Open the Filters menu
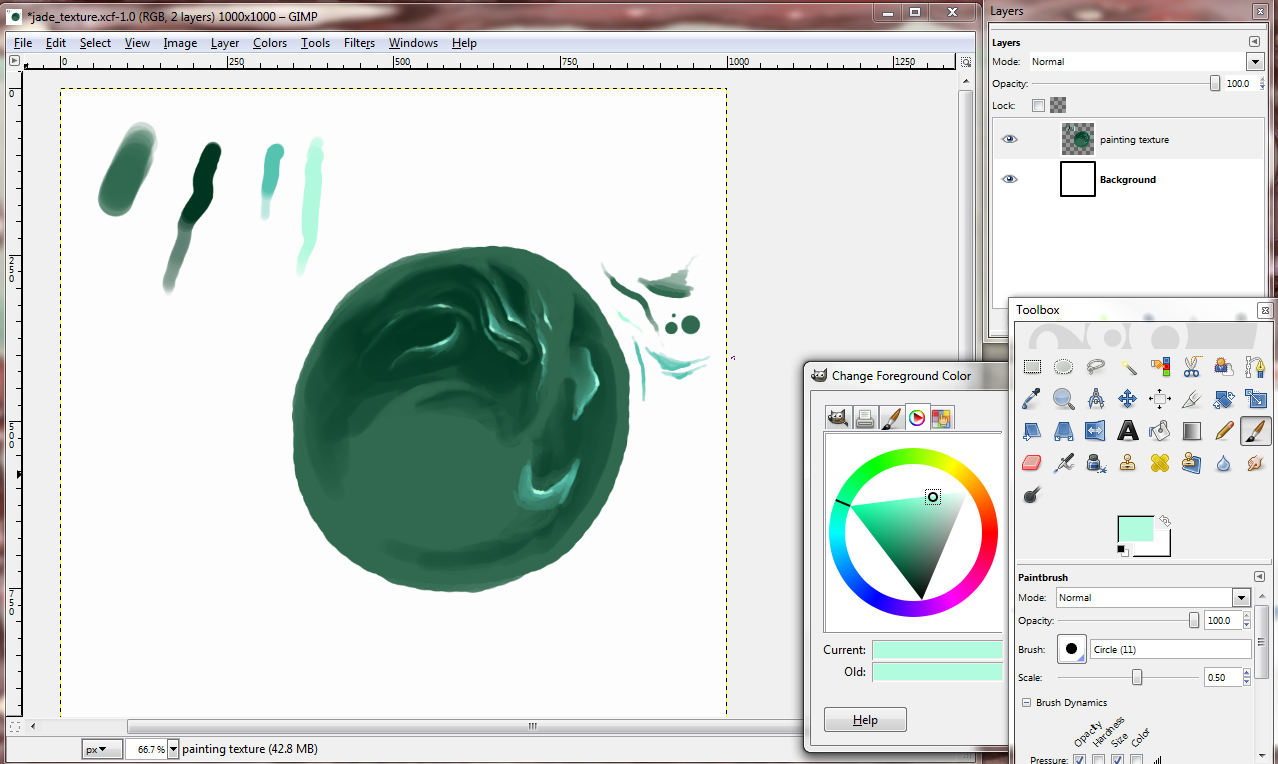This screenshot has height=764, width=1278. [x=359, y=43]
